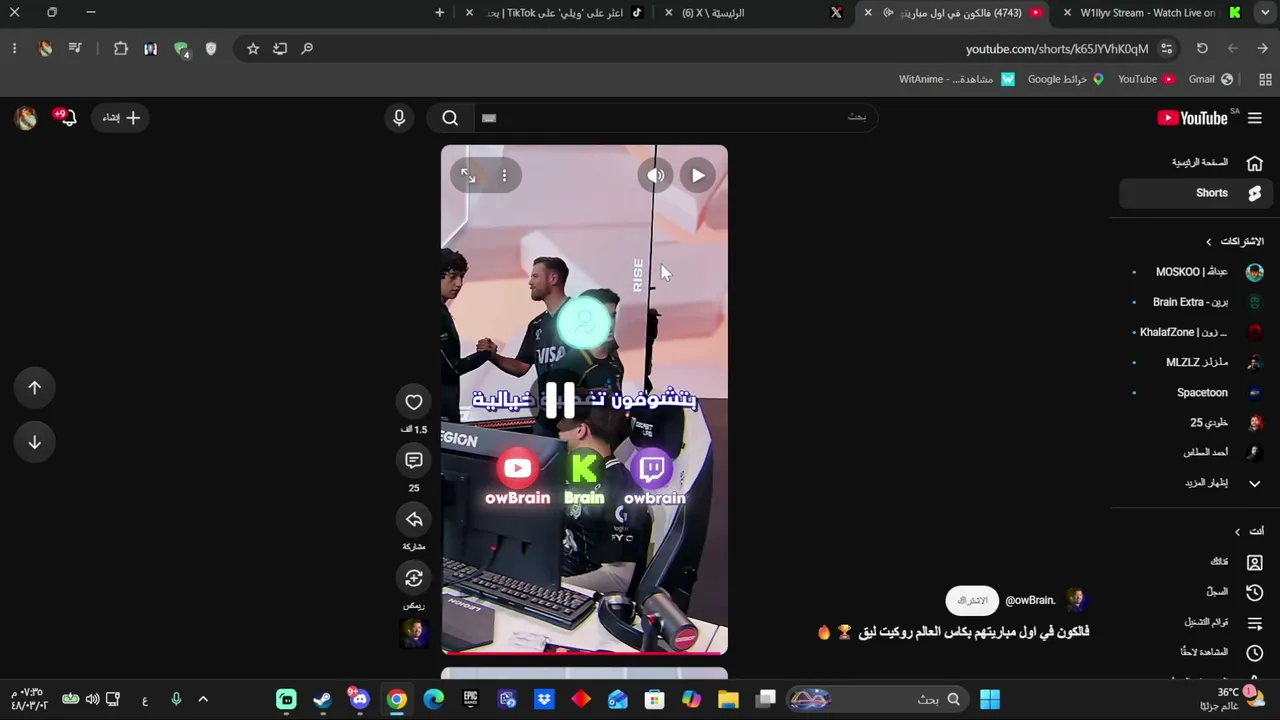Open the Brain Extra subscription channel
This screenshot has height=720, width=1280.
click(1194, 302)
